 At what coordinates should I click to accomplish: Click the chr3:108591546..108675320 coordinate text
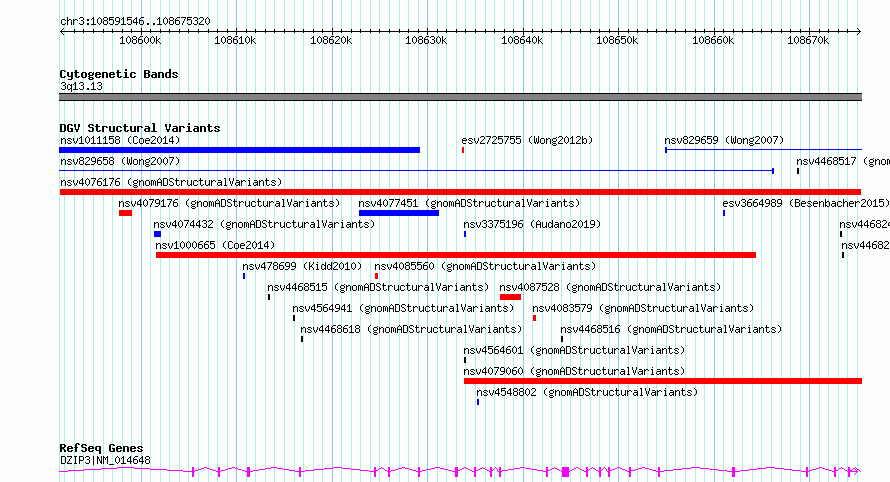coord(135,21)
